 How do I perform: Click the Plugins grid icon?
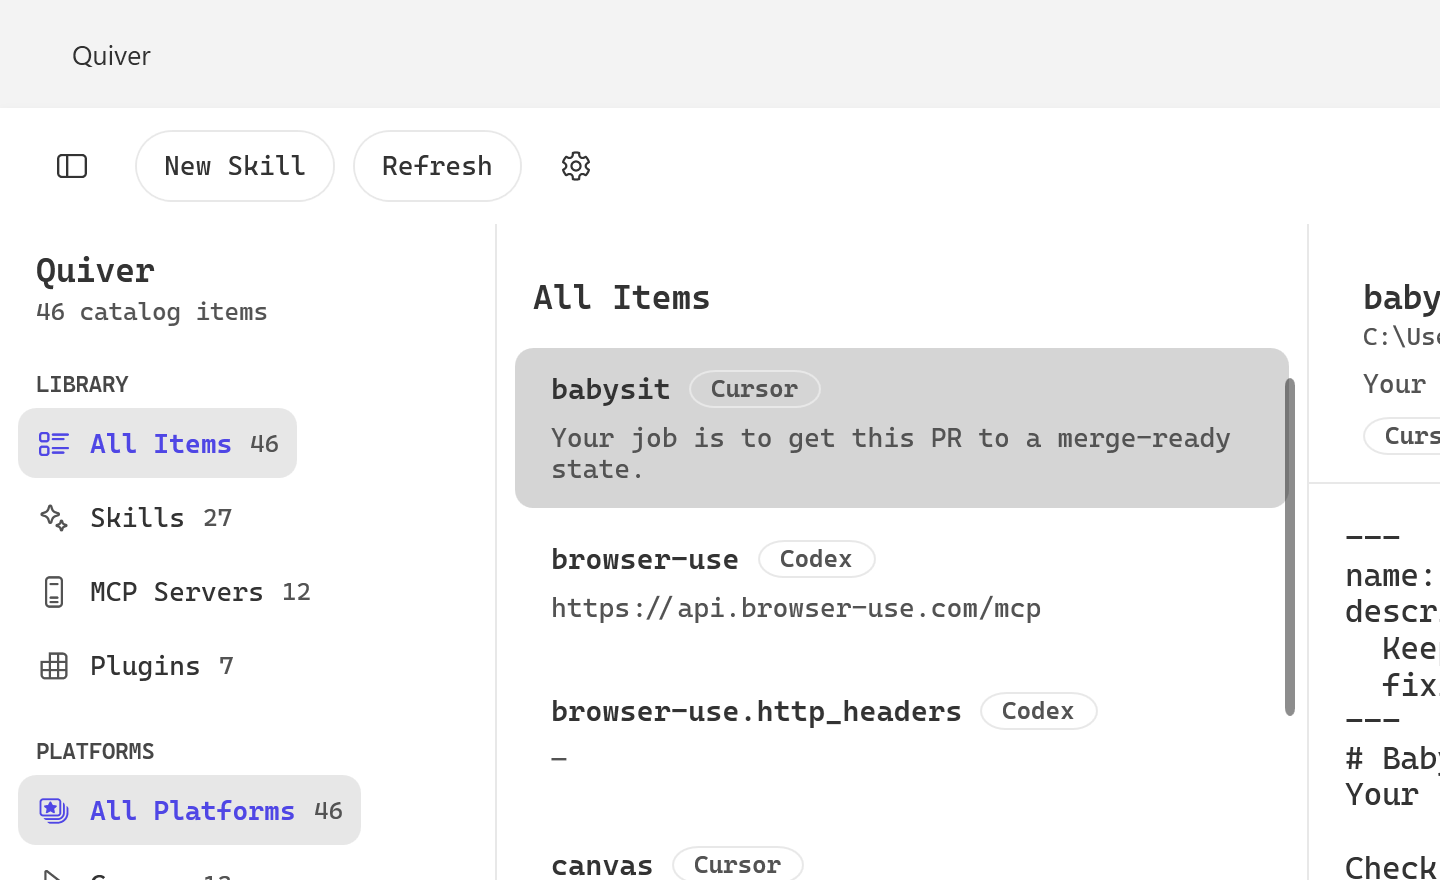point(54,666)
